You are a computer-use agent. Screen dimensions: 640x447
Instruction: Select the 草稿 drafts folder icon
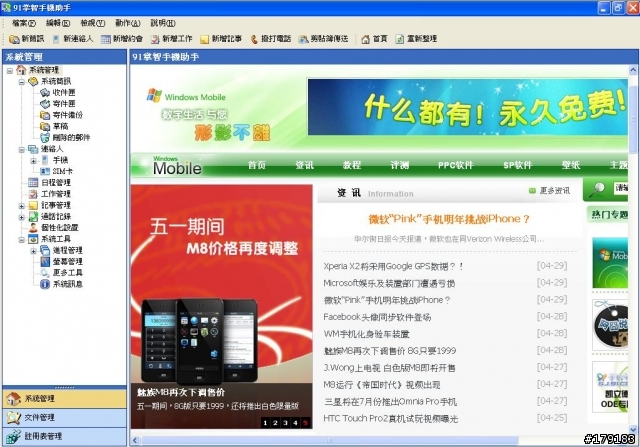(45, 127)
